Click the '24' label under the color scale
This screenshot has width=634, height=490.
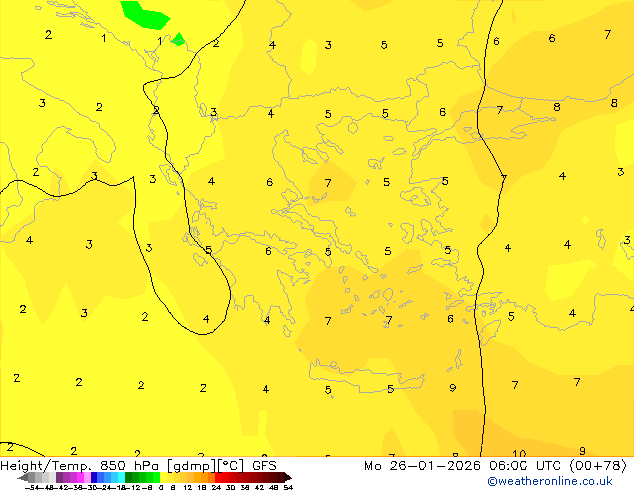coord(216,488)
